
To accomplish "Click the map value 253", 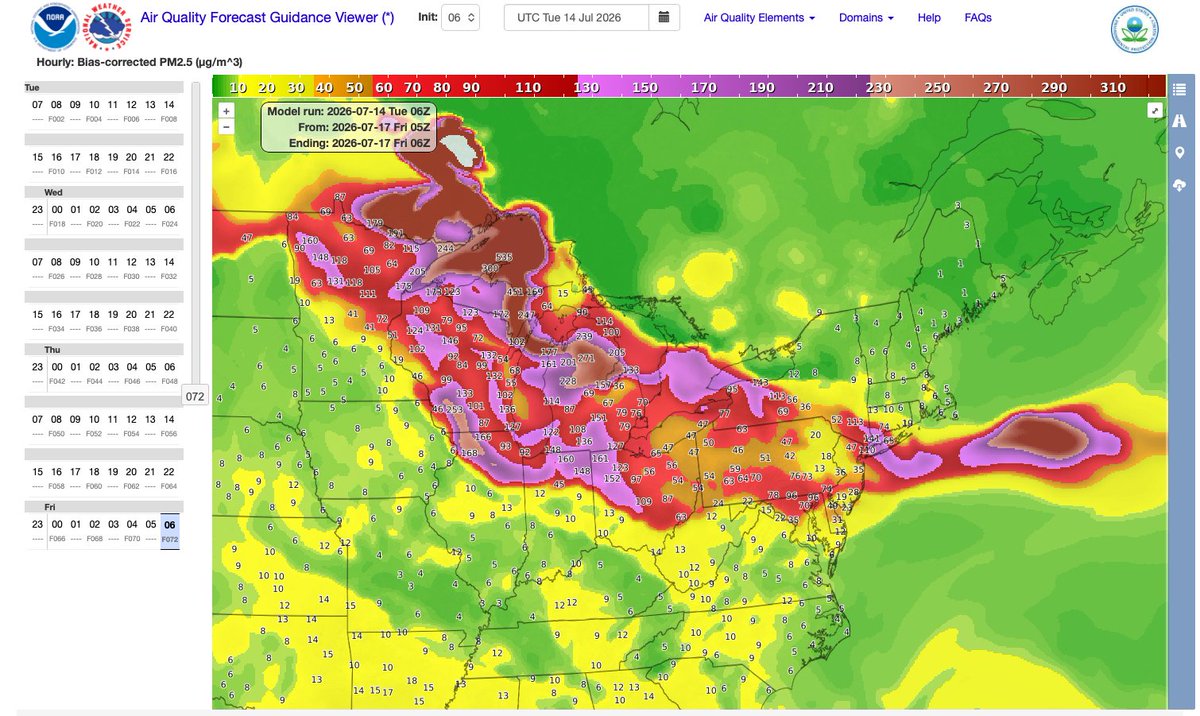I will click(x=456, y=410).
